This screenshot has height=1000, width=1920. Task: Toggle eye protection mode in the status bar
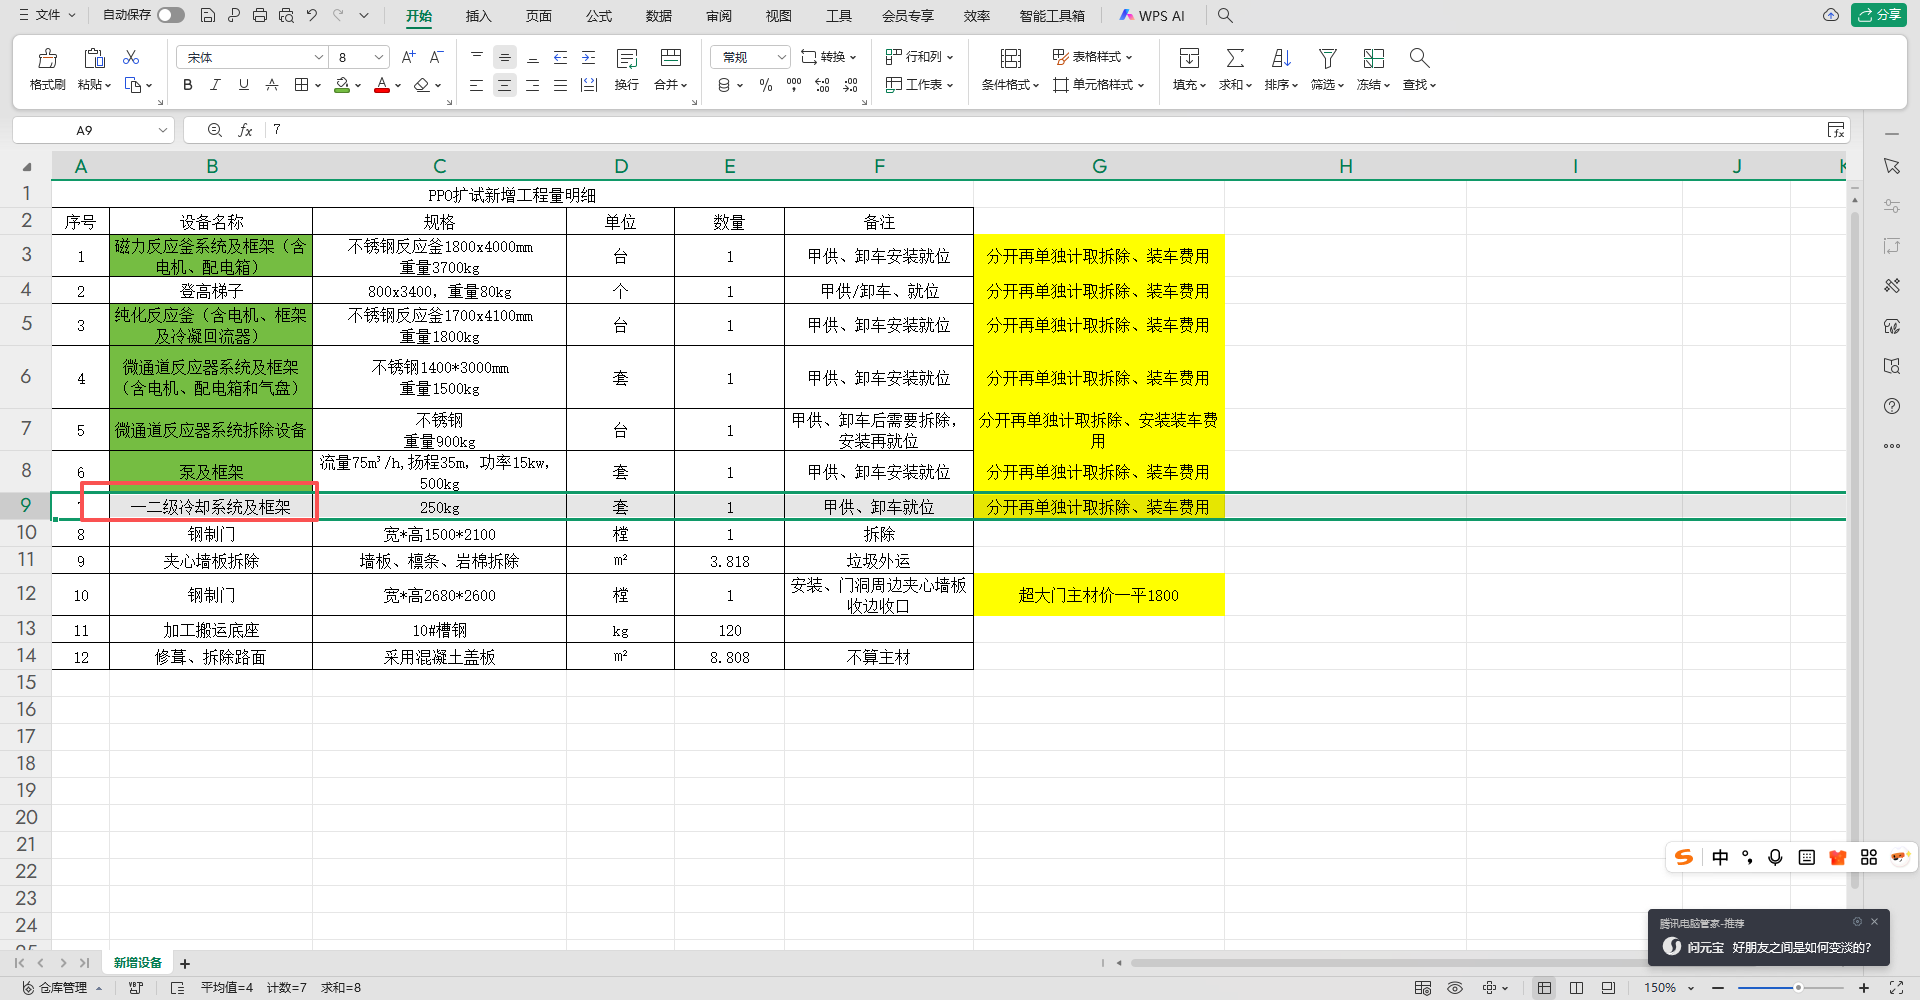(1455, 988)
